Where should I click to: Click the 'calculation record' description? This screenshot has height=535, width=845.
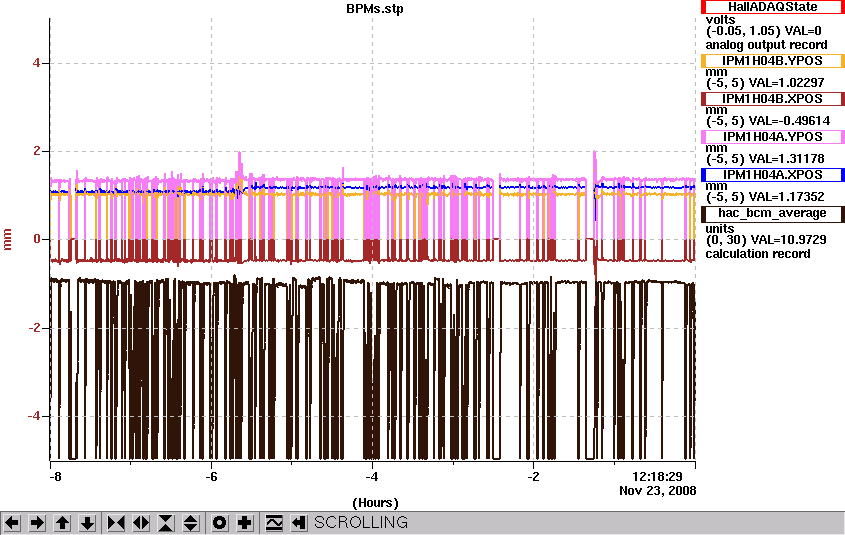758,254
